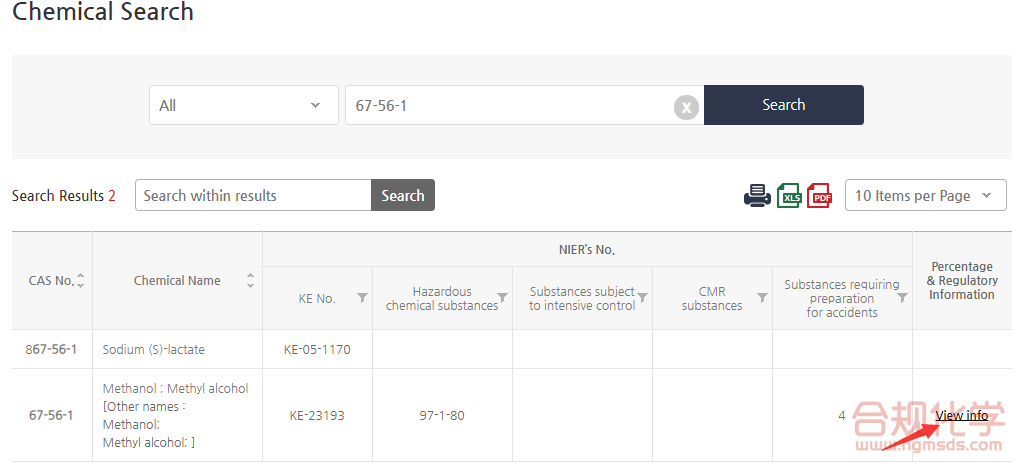Select KE-23193 cell in Methanol row

point(317,416)
